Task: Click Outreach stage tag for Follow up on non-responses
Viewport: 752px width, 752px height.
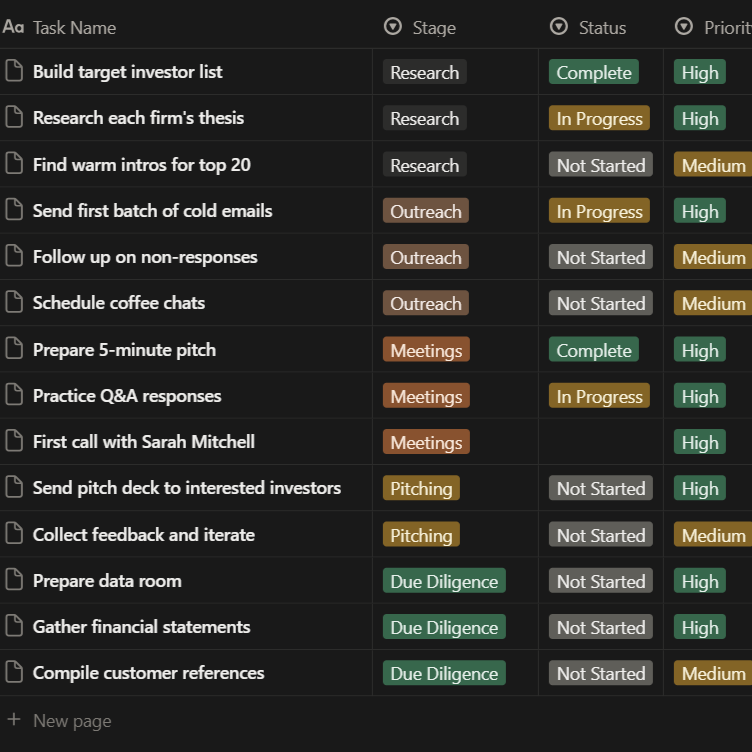Action: click(x=425, y=257)
